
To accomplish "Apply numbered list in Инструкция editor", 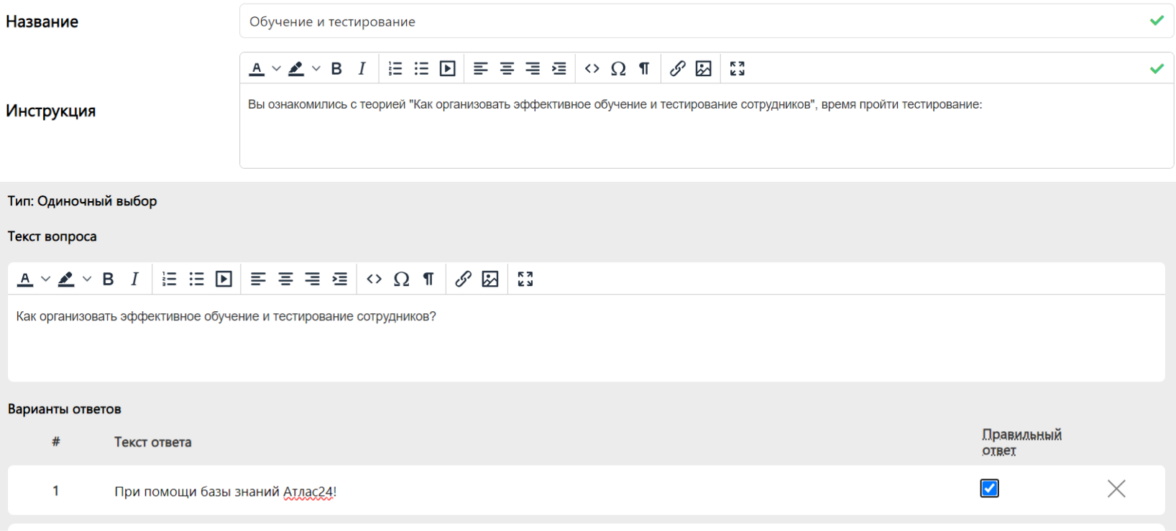I will pyautogui.click(x=395, y=69).
